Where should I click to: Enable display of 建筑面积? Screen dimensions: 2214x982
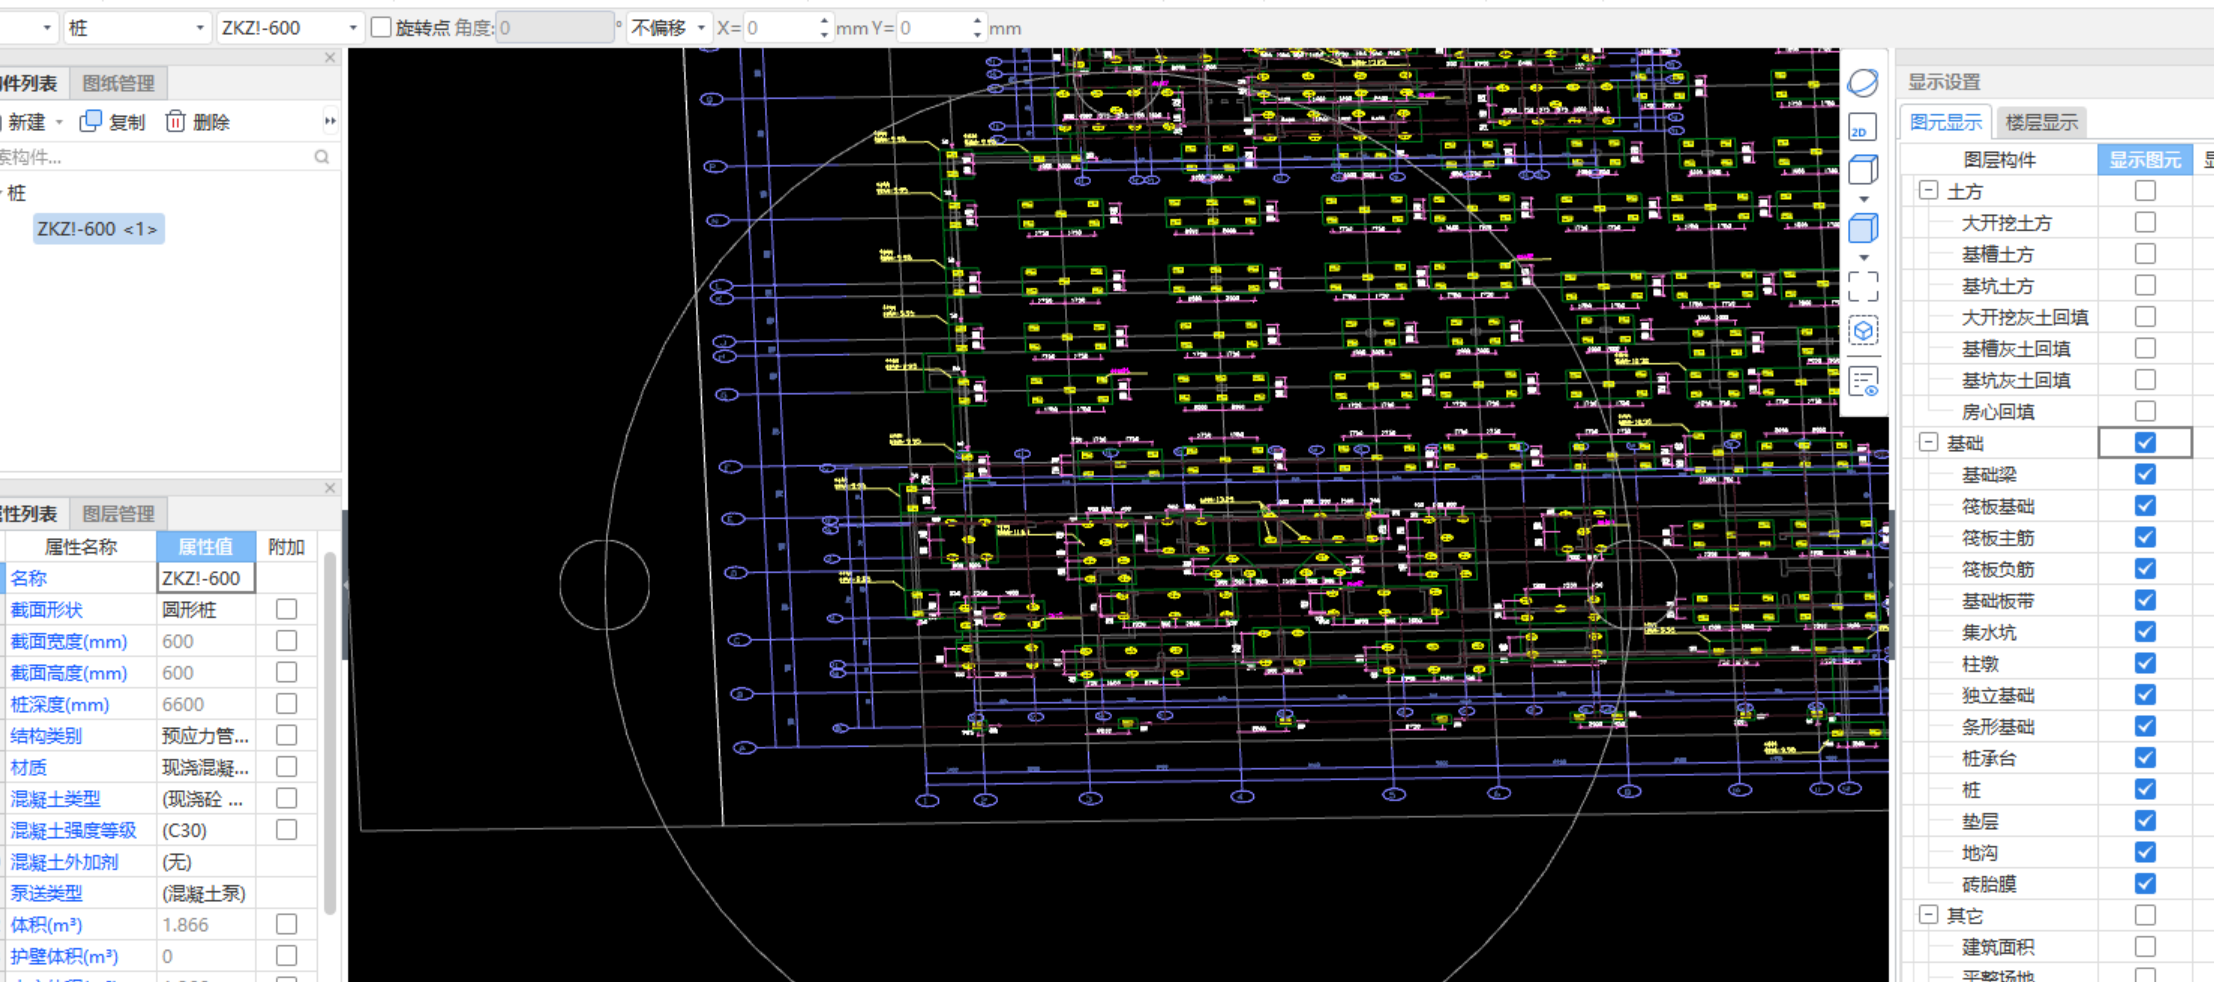2145,946
